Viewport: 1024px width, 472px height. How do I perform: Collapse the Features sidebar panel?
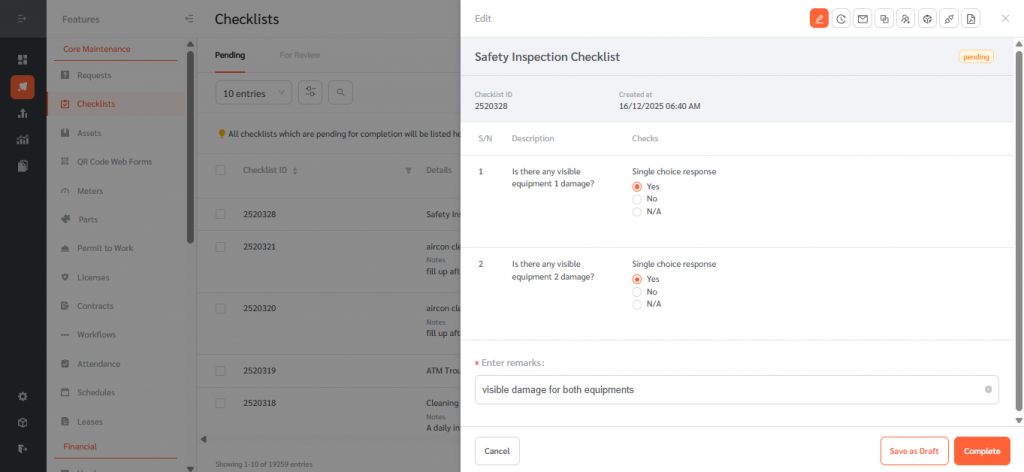pos(189,19)
